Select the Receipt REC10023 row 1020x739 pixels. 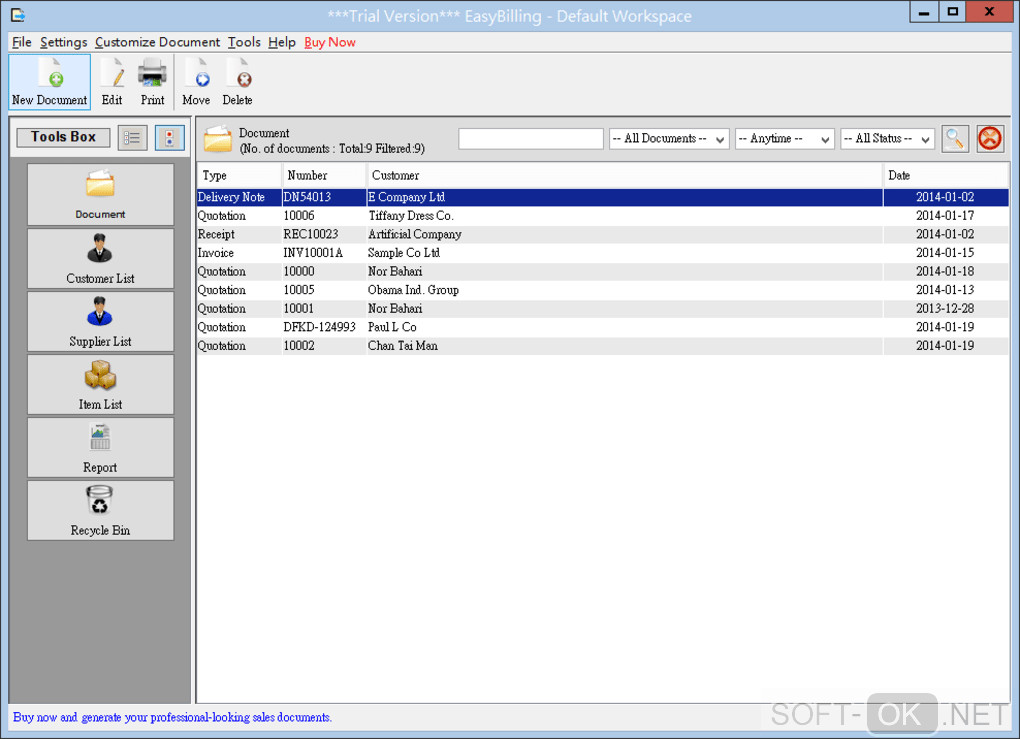coord(603,234)
